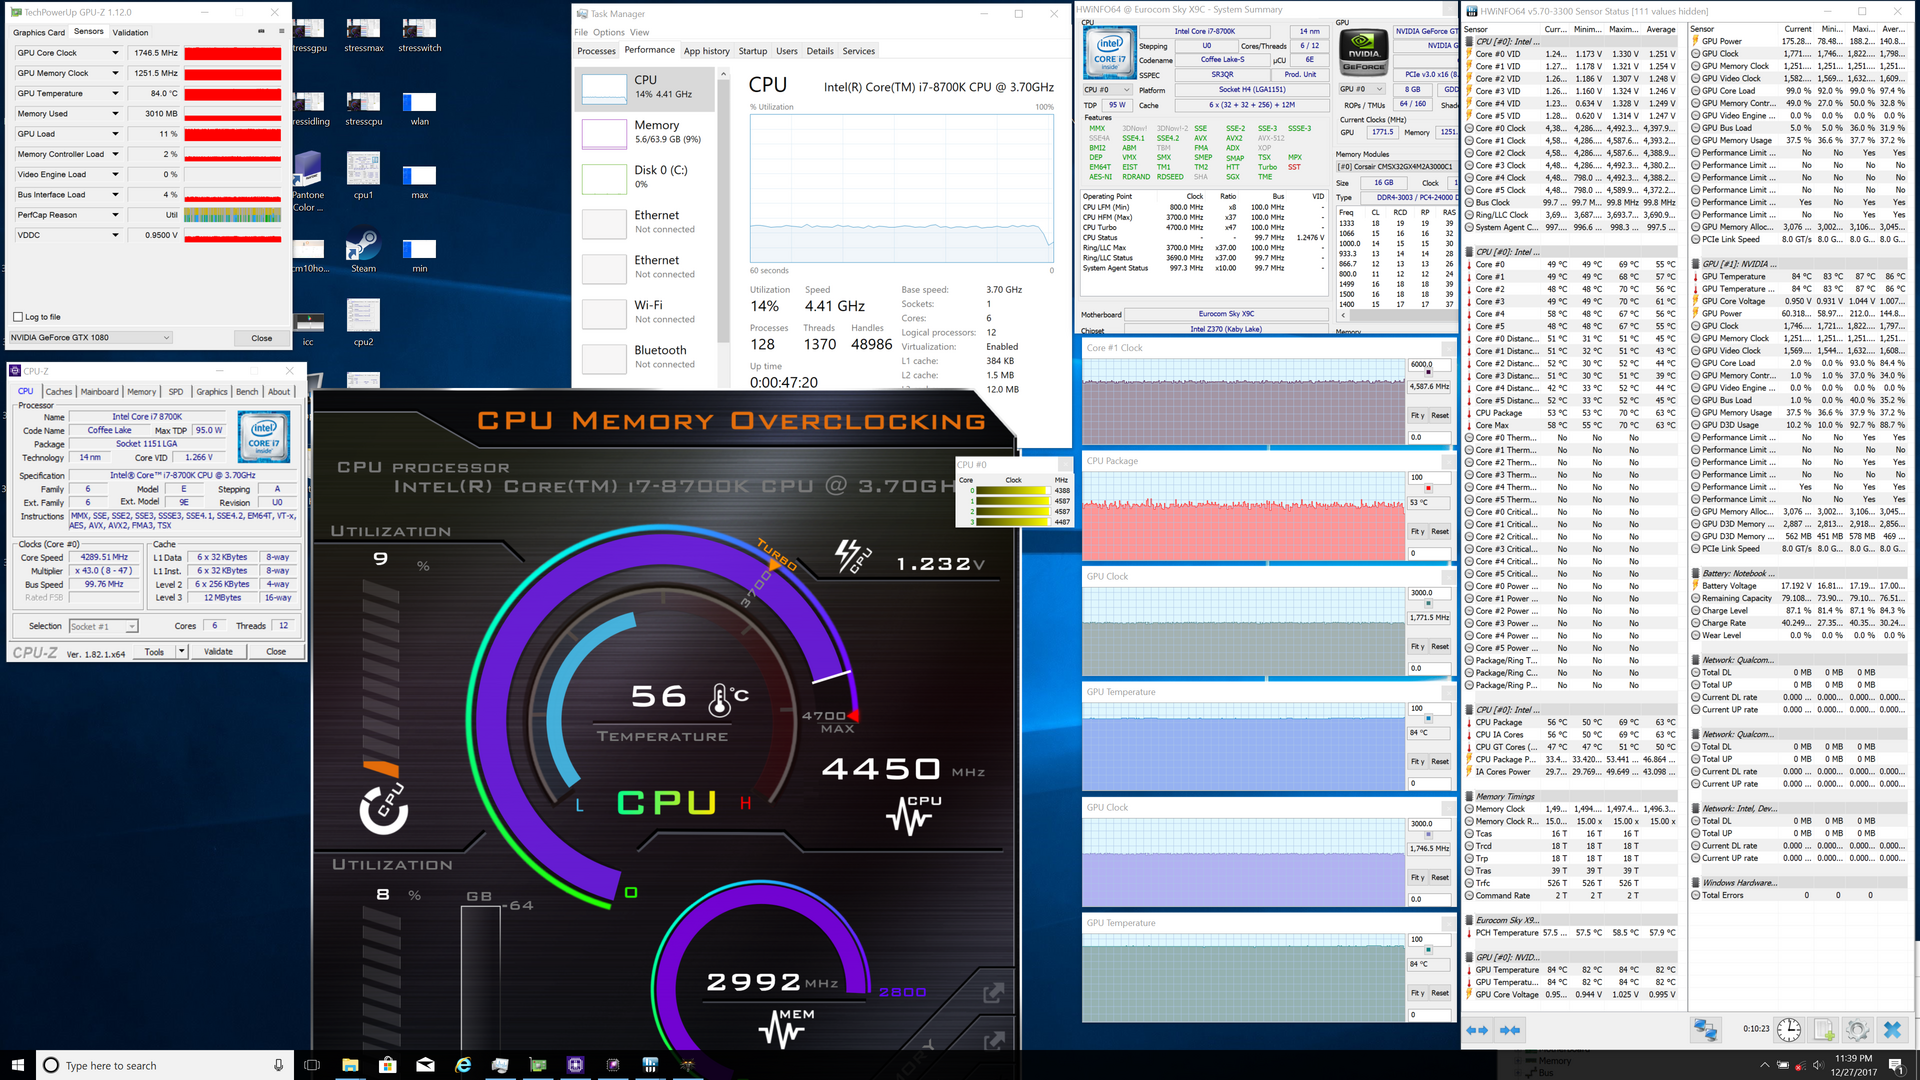
Task: Click HWiNFO expand columns arrows icon
Action: 1476,1029
